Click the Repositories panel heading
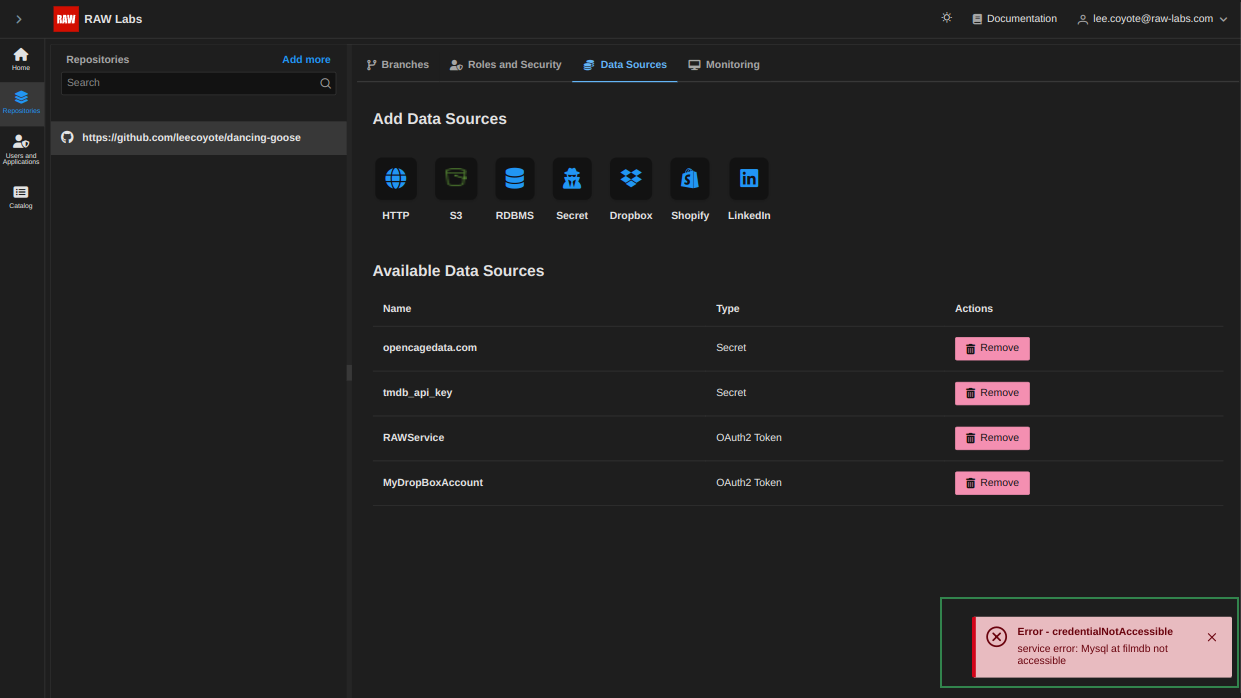The height and width of the screenshot is (698, 1241). (98, 60)
